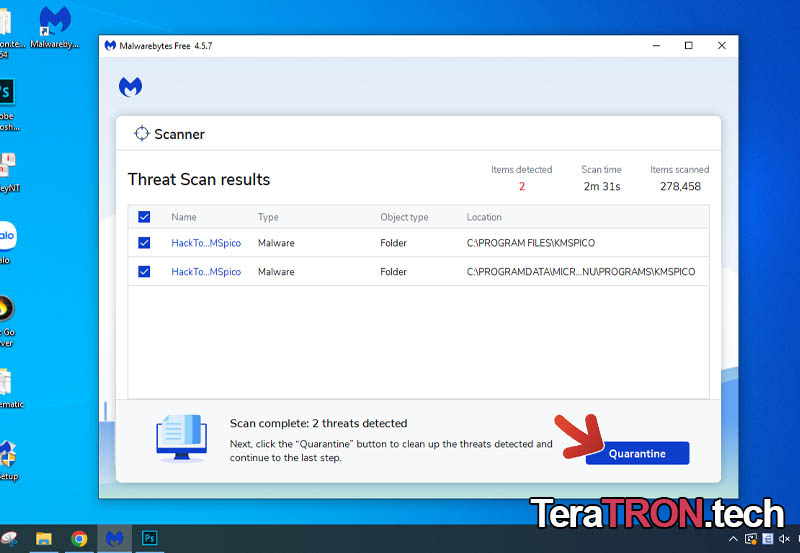The width and height of the screenshot is (800, 553).
Task: Maximize the Malwarebytes window
Action: (688, 45)
